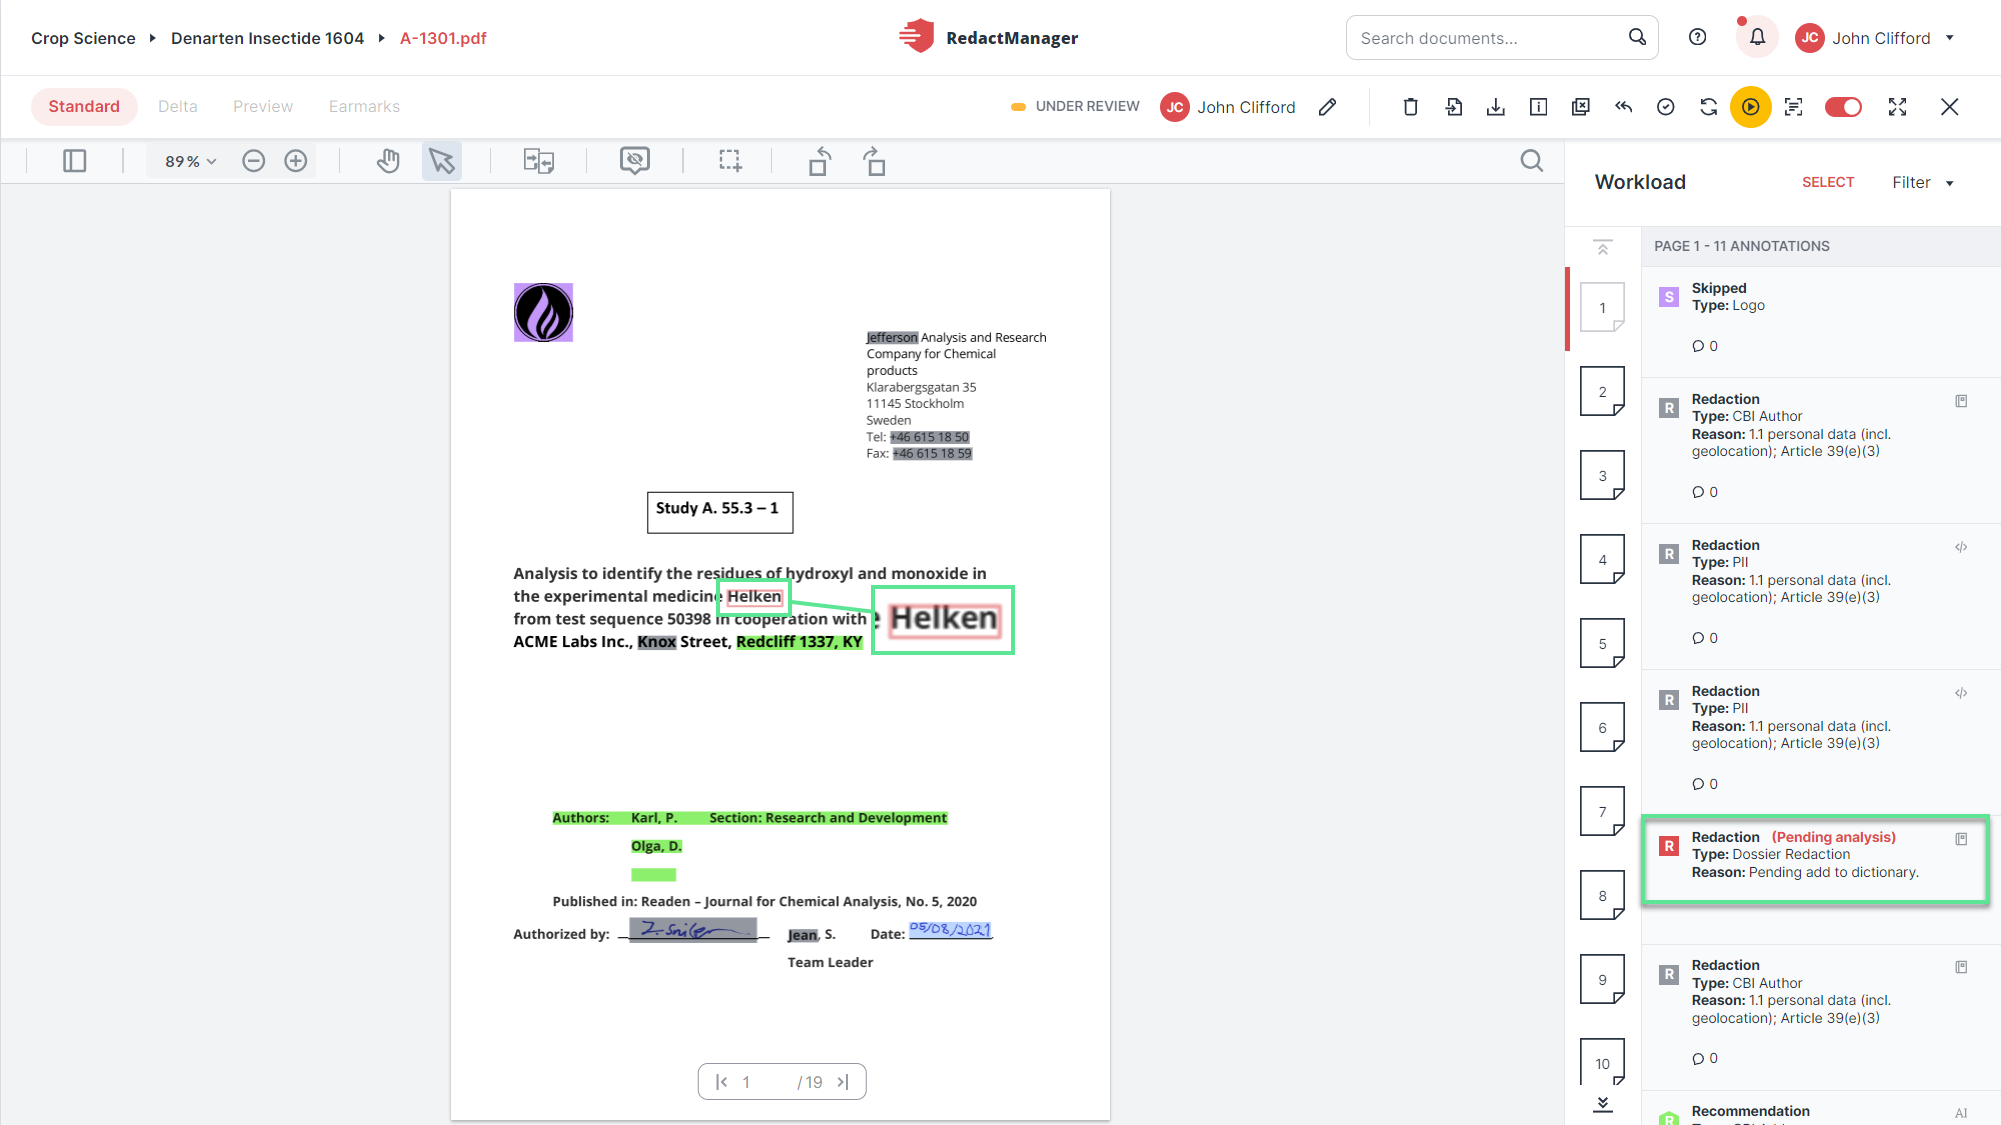Go to last page button

(843, 1082)
